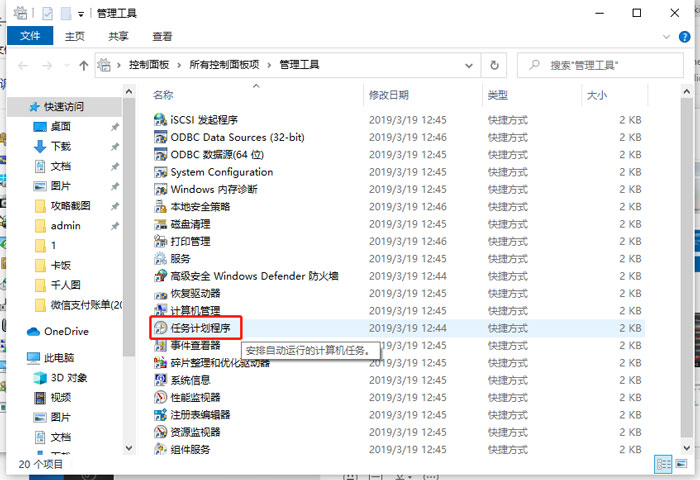Open the 查看 ribbon tab
Image resolution: width=700 pixels, height=480 pixels.
(161, 36)
